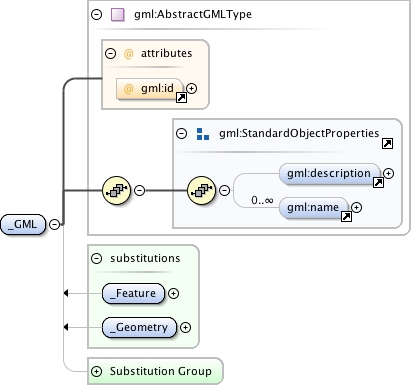Expand the Substitution Group box
The height and width of the screenshot is (388, 412).
click(97, 371)
